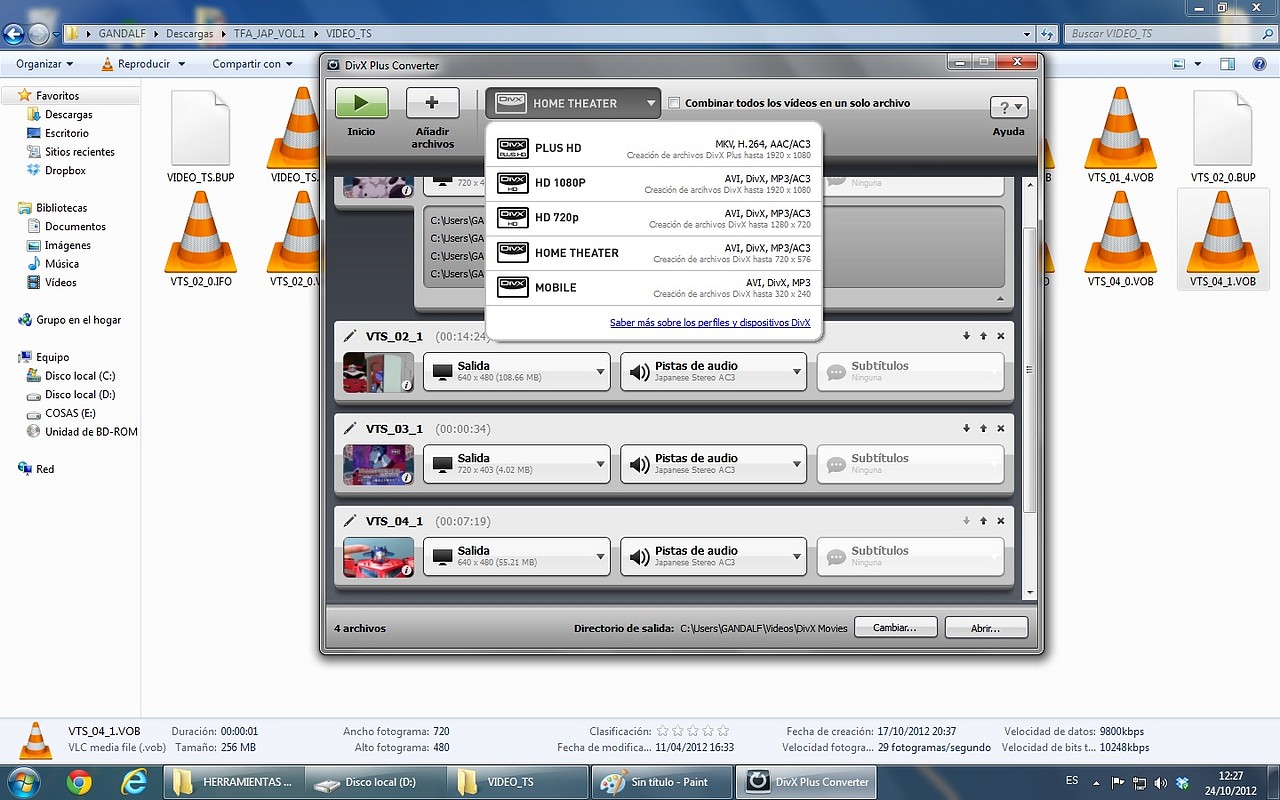Show info for the VTS_04_1 thumbnail
Image resolution: width=1280 pixels, height=800 pixels.
point(406,570)
